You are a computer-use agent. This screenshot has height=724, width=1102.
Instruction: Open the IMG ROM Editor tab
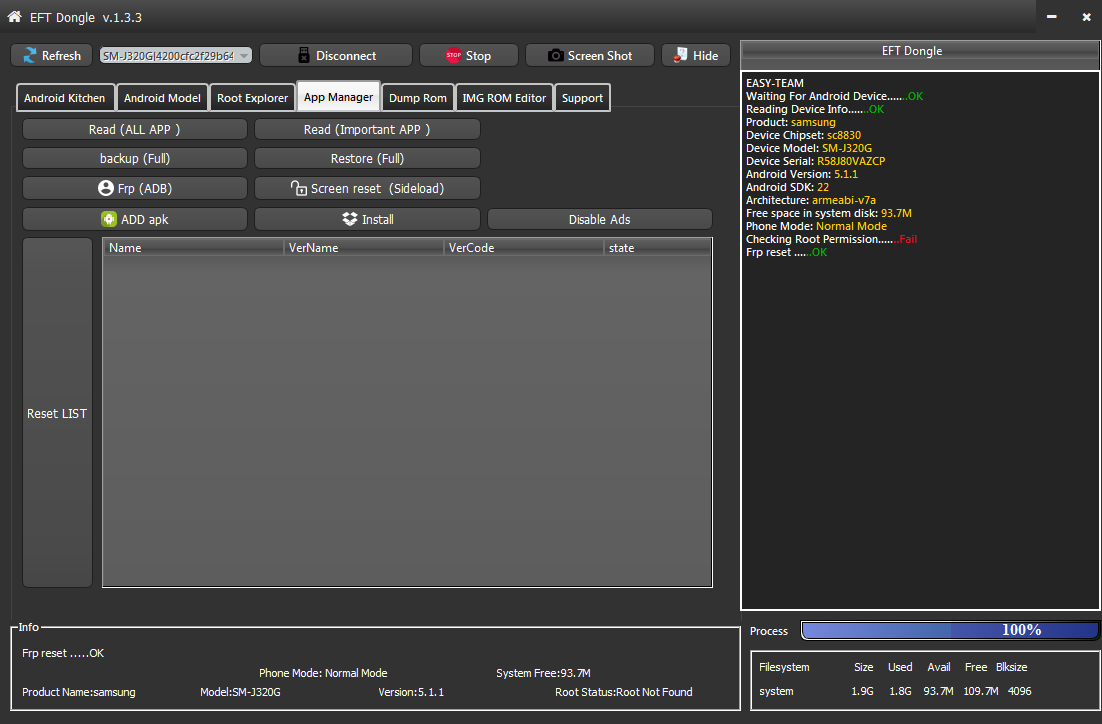coord(504,98)
